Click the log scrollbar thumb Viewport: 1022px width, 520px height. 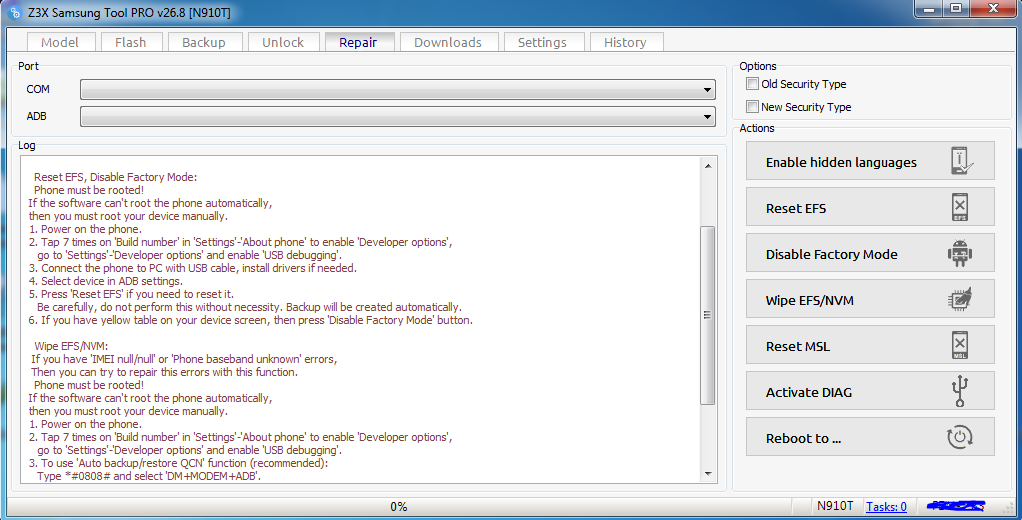708,315
